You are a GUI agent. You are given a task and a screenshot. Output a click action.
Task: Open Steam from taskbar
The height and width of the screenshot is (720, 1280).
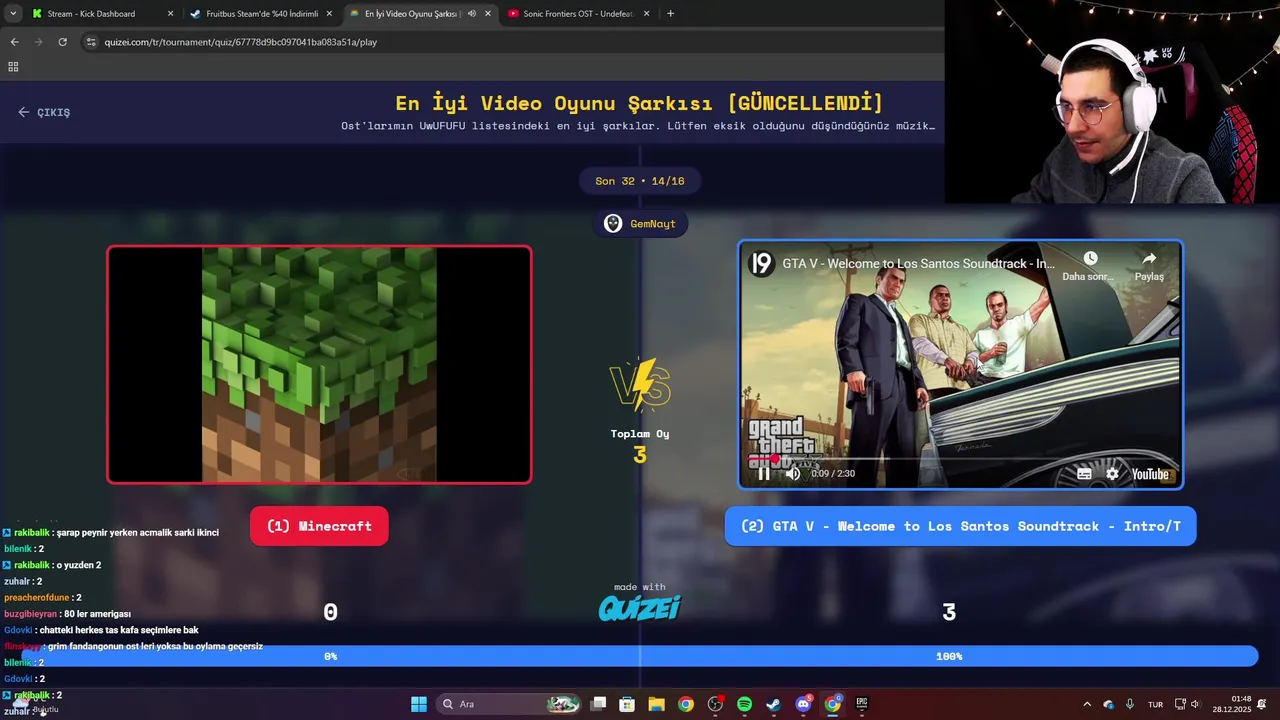(773, 704)
